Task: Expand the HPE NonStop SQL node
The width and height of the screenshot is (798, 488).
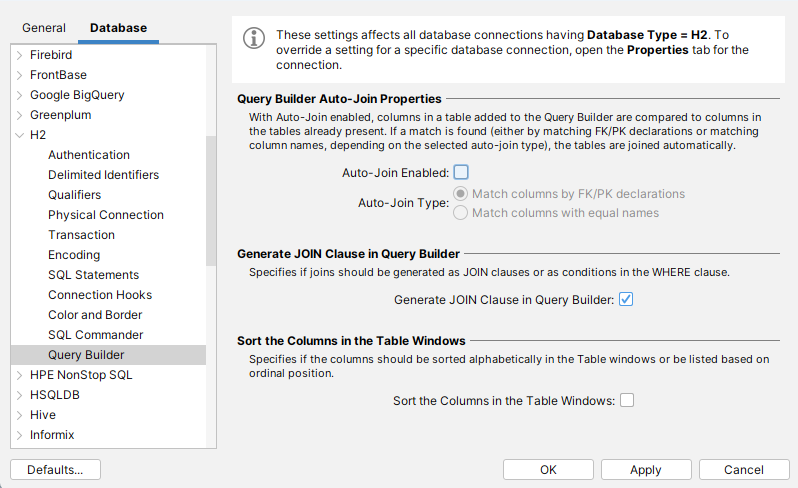Action: point(19,375)
